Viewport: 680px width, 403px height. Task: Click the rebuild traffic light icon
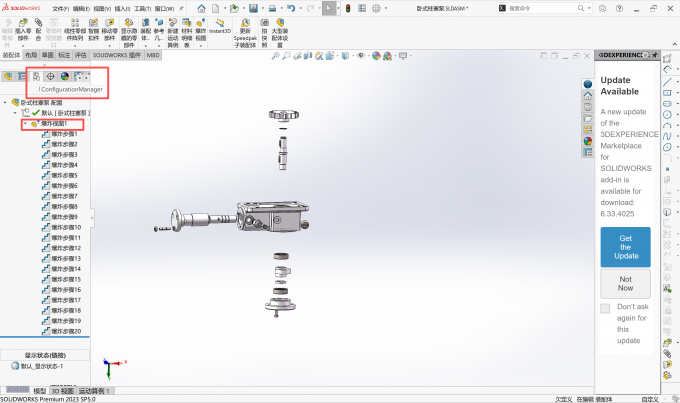pos(347,8)
